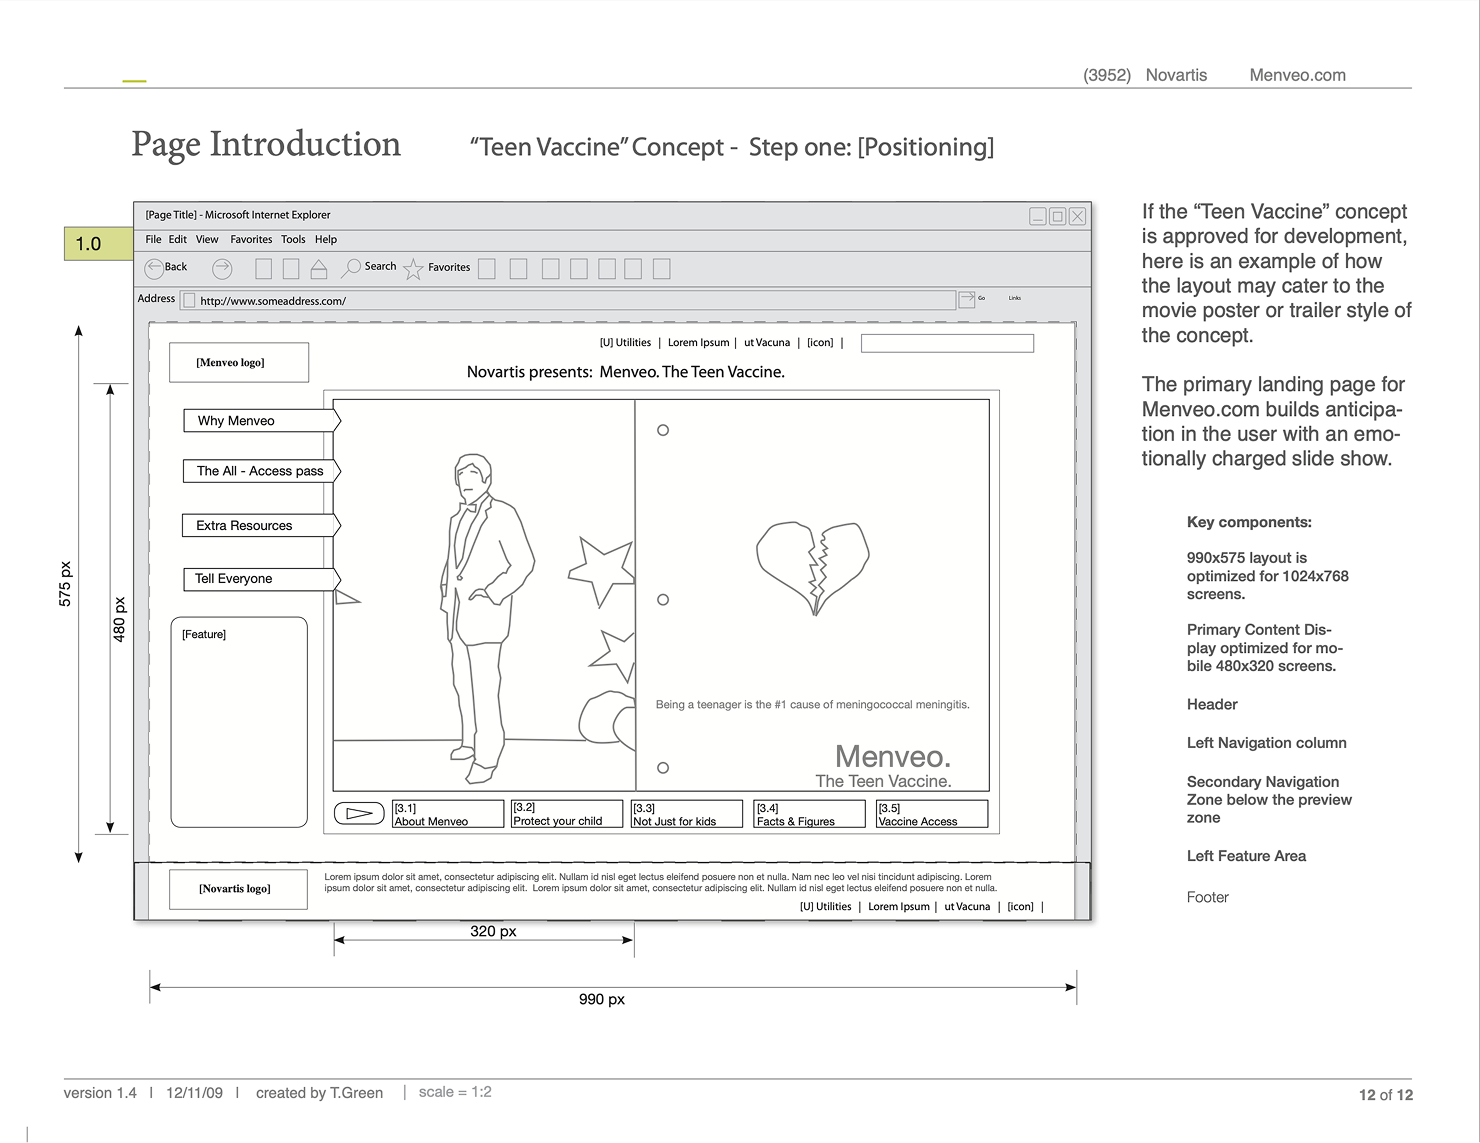1480x1143 pixels.
Task: Click the Links label on address bar
Action: [x=1014, y=298]
